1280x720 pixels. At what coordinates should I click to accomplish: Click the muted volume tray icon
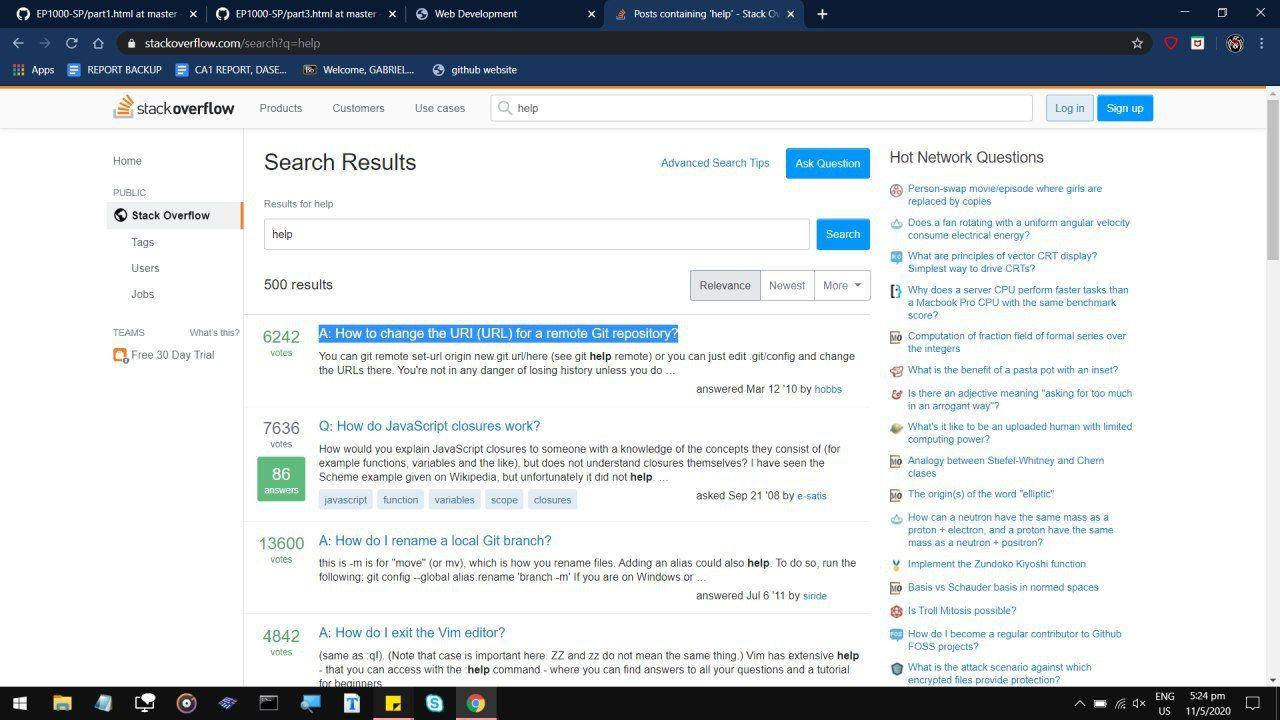click(x=1138, y=703)
